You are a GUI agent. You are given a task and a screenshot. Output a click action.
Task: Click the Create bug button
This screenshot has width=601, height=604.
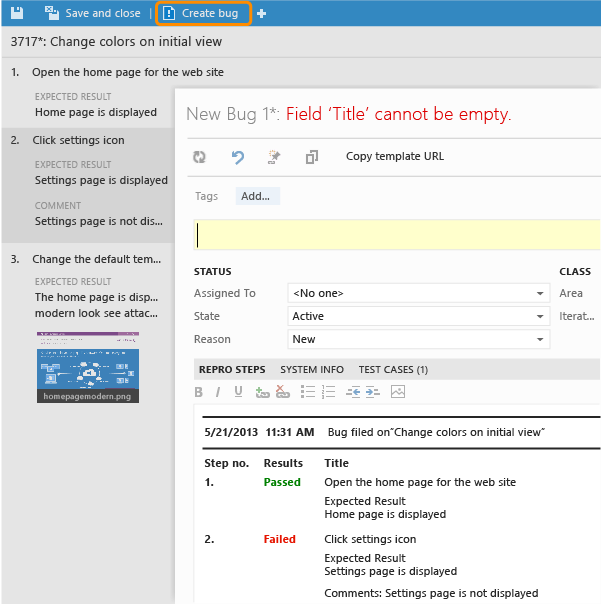pyautogui.click(x=201, y=14)
